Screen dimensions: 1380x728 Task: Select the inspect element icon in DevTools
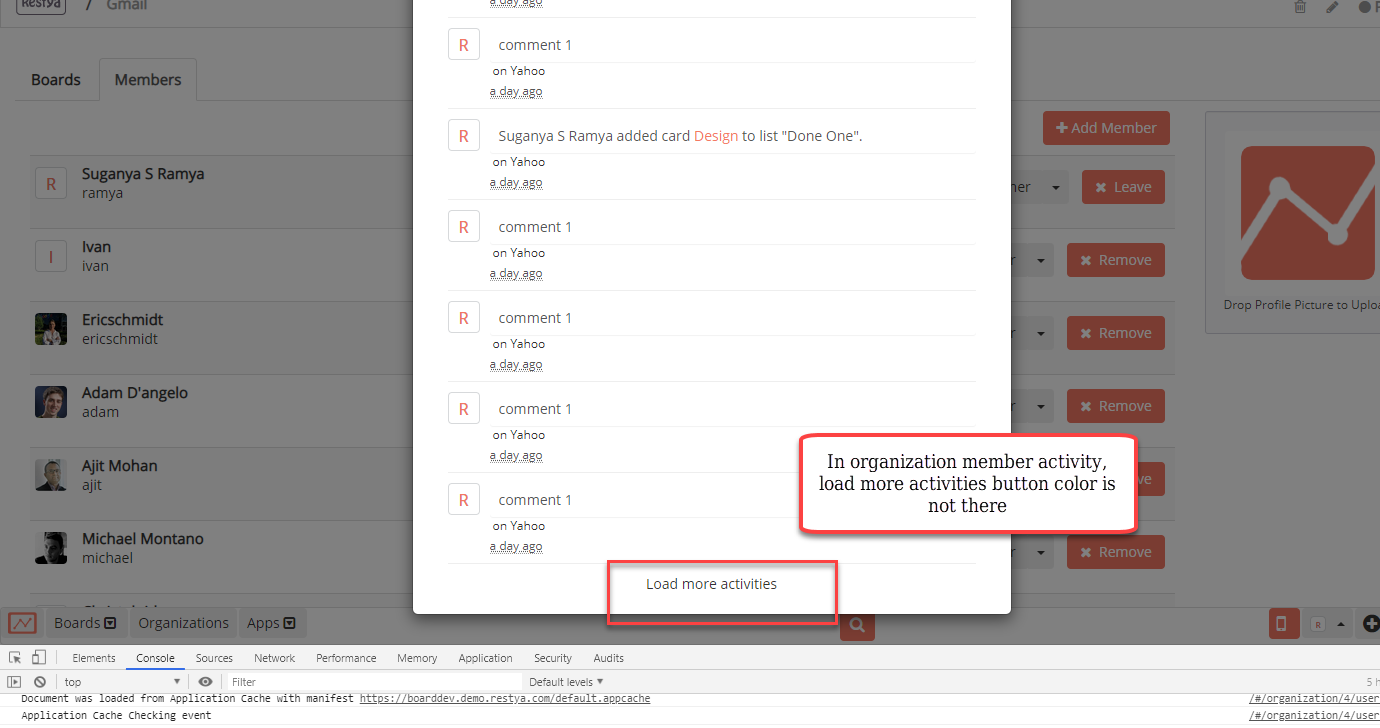coord(14,656)
